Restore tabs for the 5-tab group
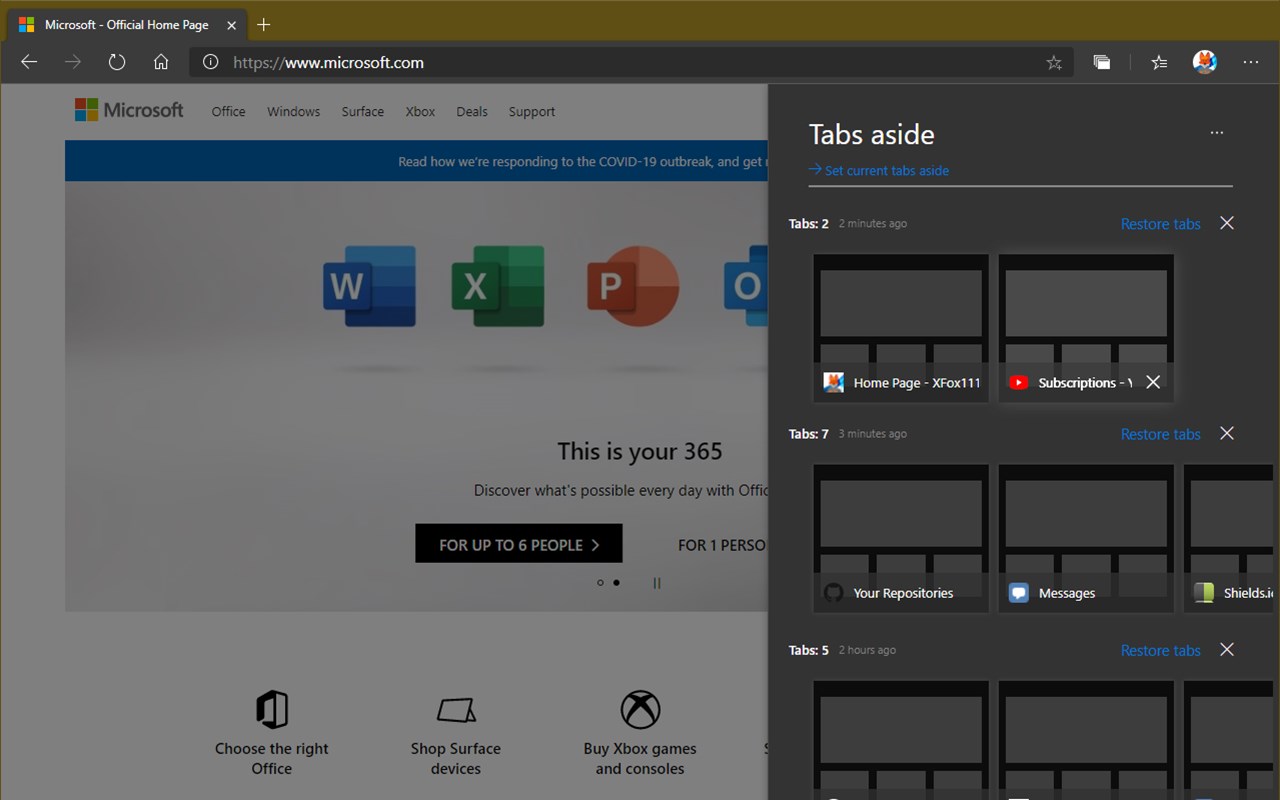The image size is (1280, 800). pos(1160,650)
